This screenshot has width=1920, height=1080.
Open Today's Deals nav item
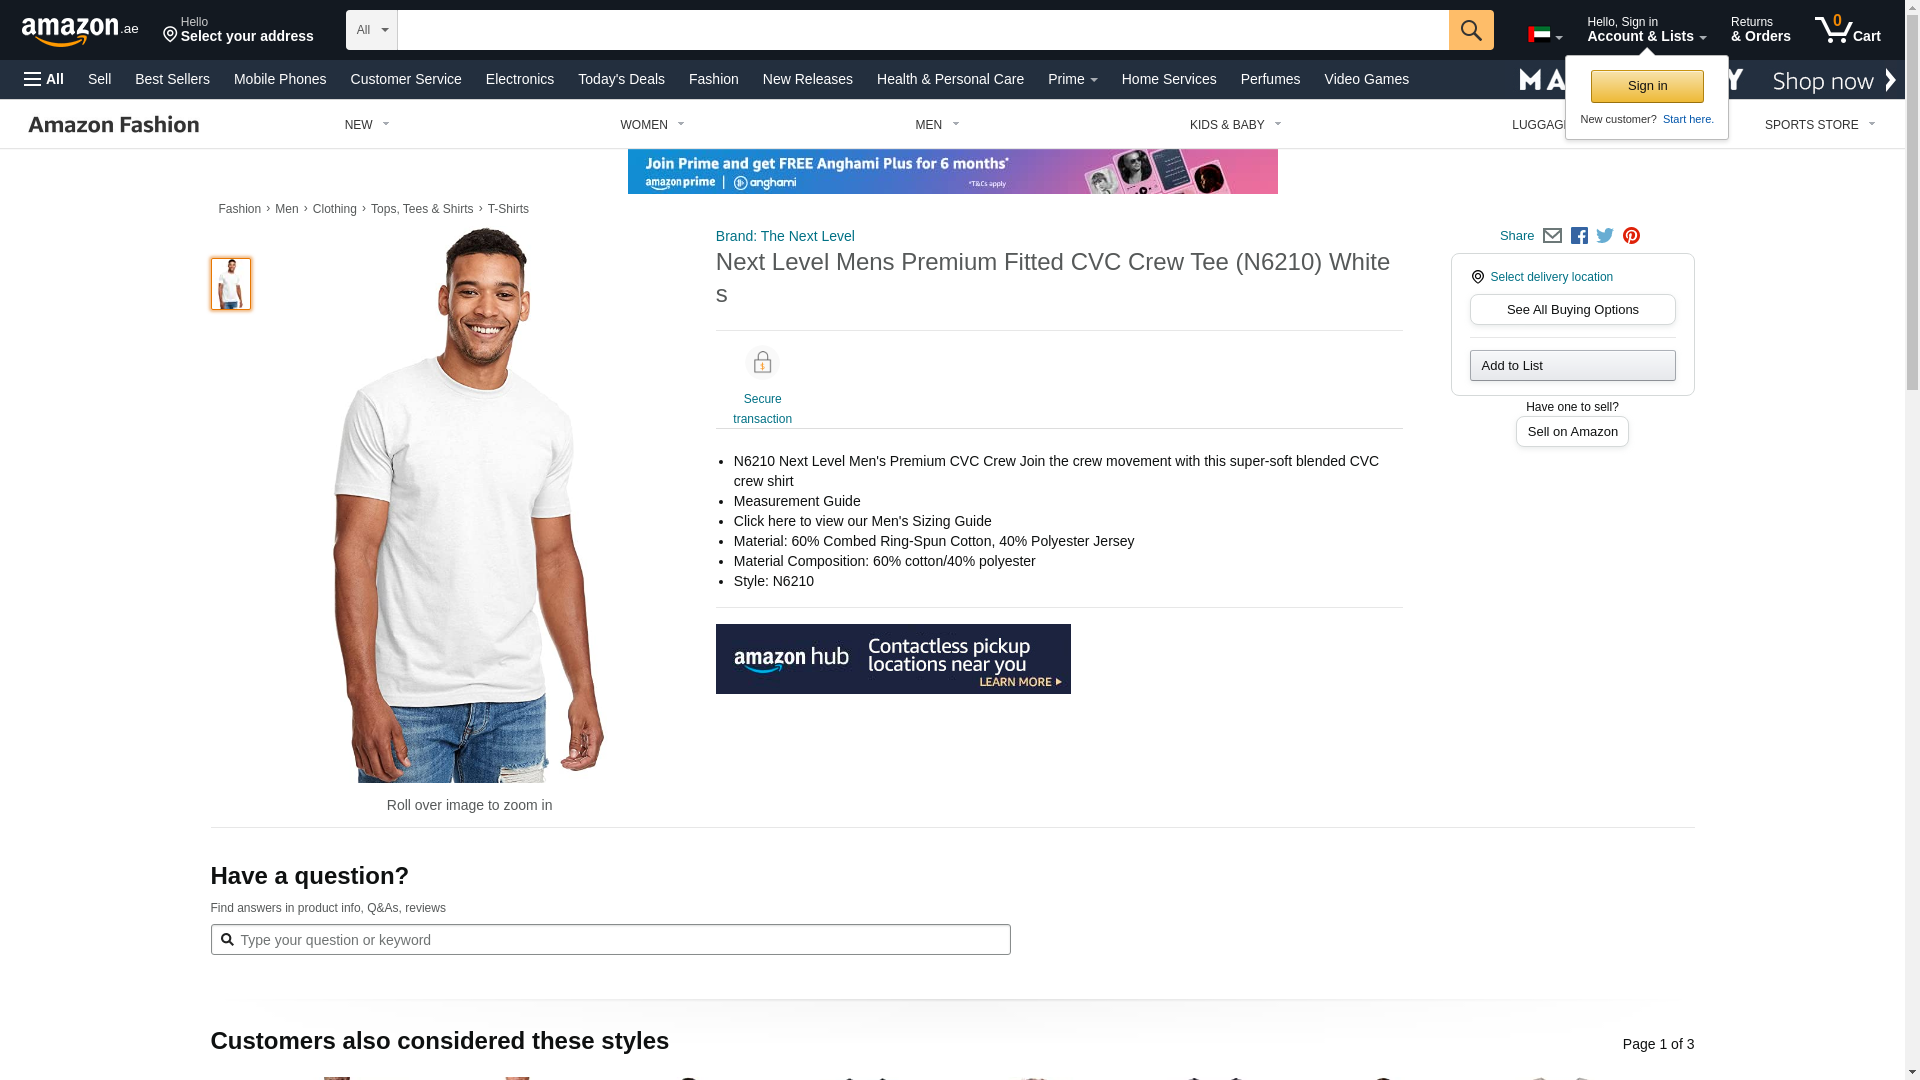(x=621, y=79)
